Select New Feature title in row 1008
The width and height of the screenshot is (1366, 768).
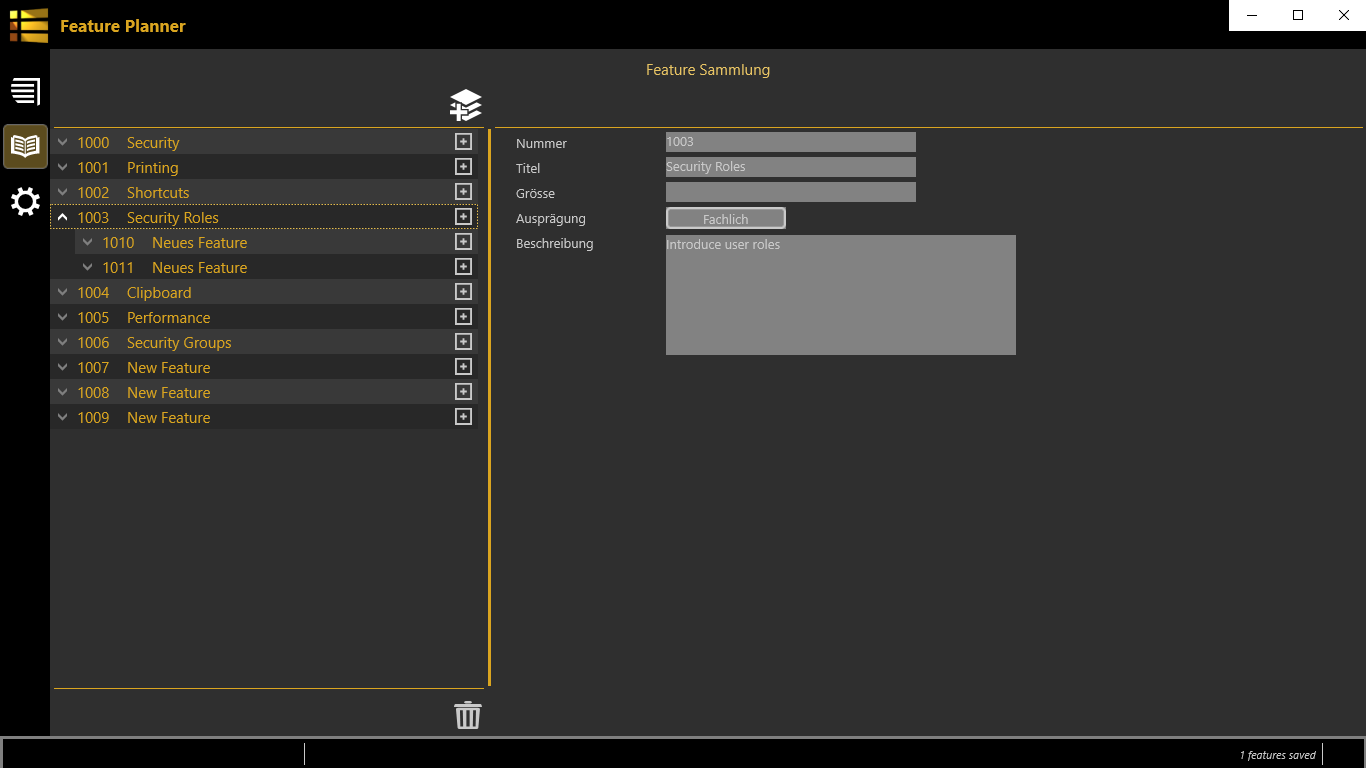[x=169, y=393]
